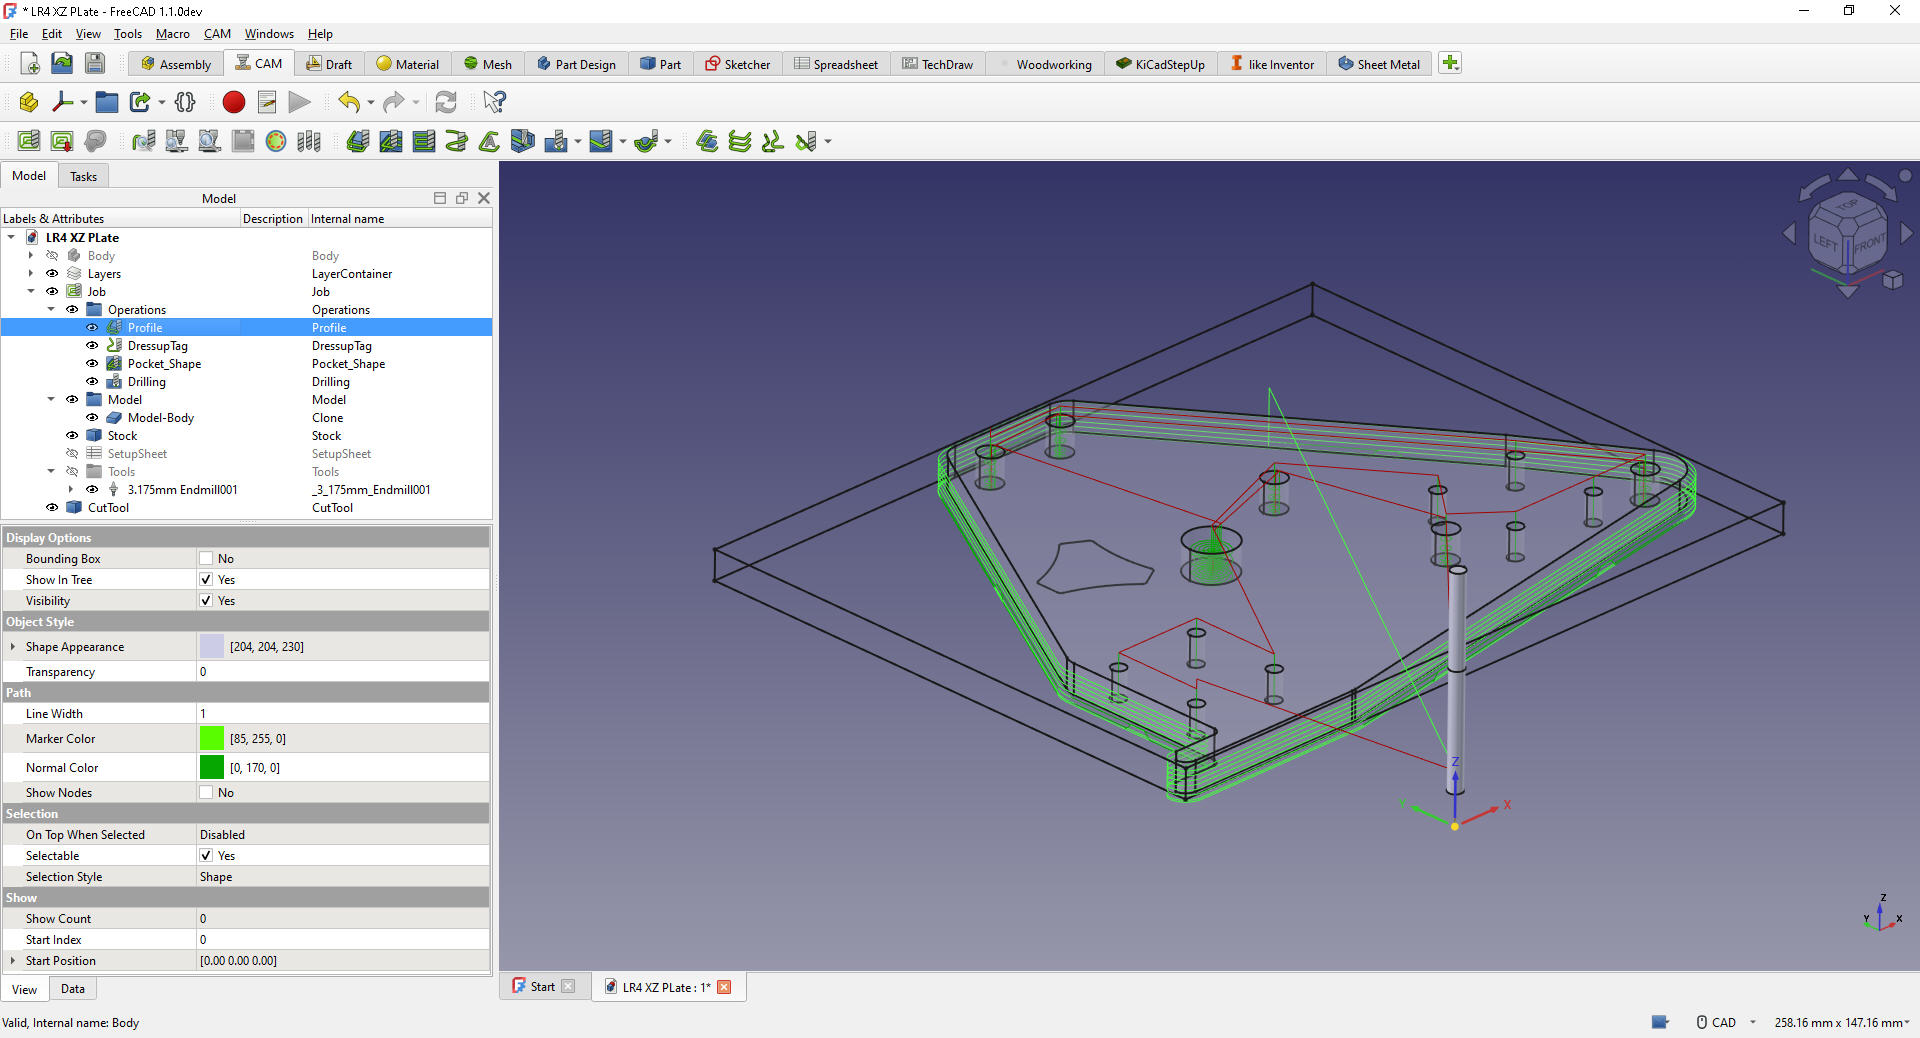Switch to the Part Design workbench

pos(576,64)
